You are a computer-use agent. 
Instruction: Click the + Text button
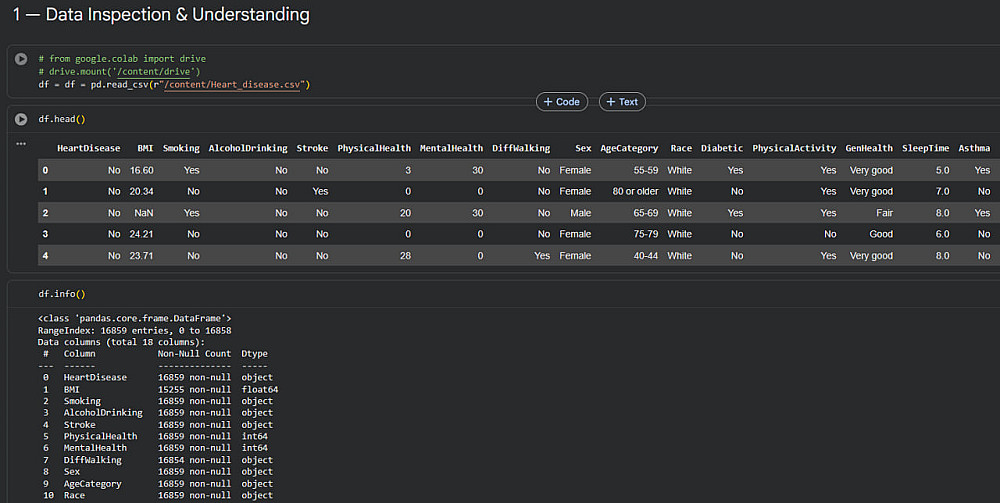coord(621,102)
